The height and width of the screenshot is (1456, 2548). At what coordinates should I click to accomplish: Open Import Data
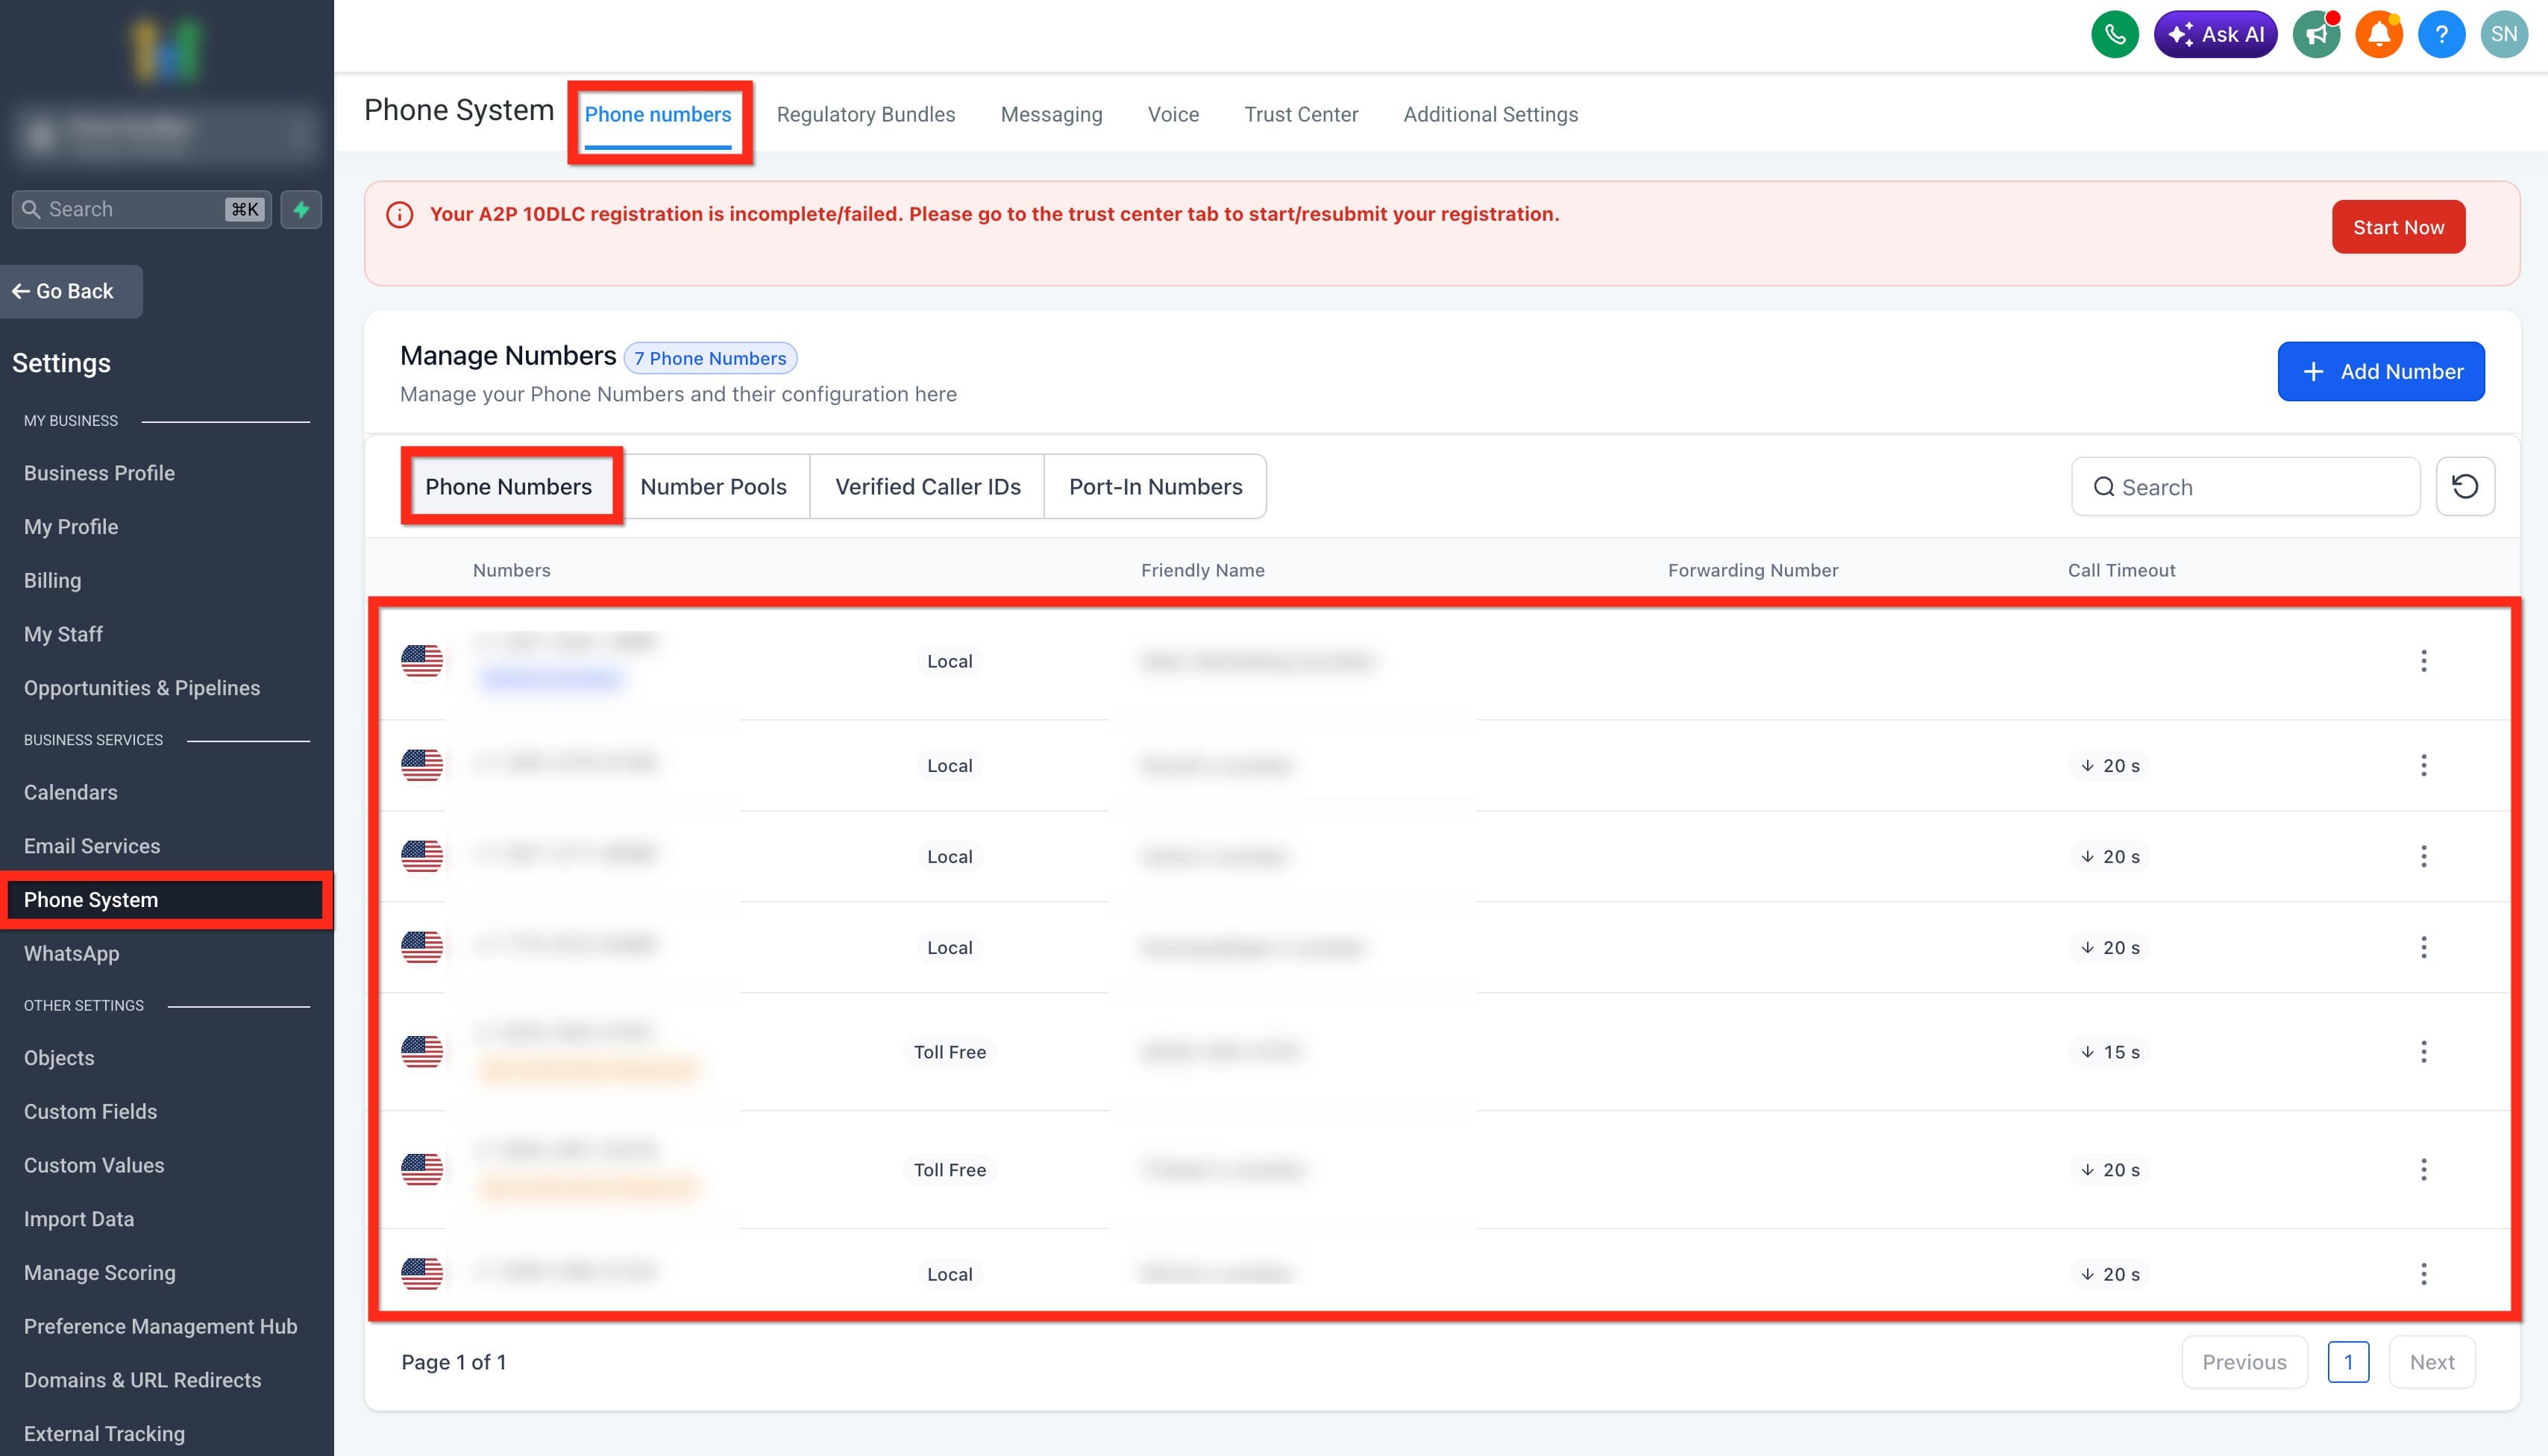(x=79, y=1219)
